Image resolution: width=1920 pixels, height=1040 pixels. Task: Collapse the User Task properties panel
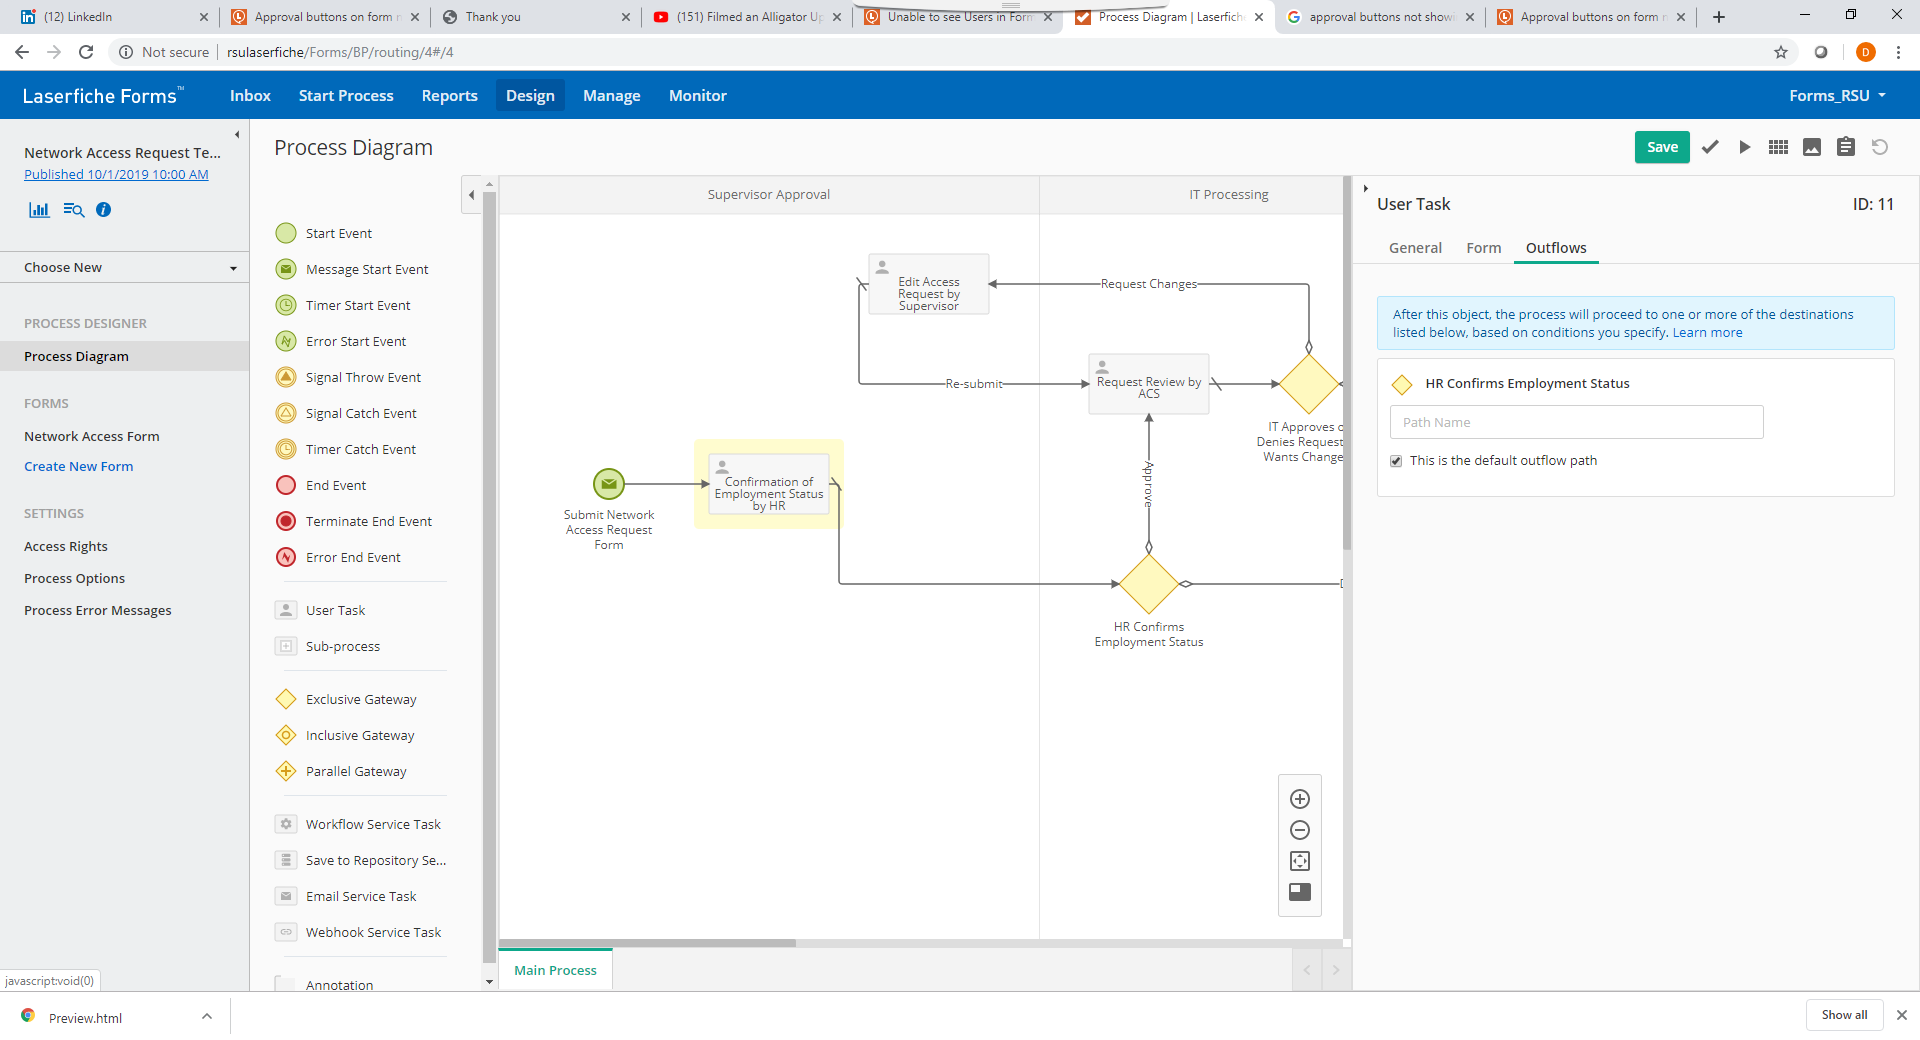(x=1365, y=188)
